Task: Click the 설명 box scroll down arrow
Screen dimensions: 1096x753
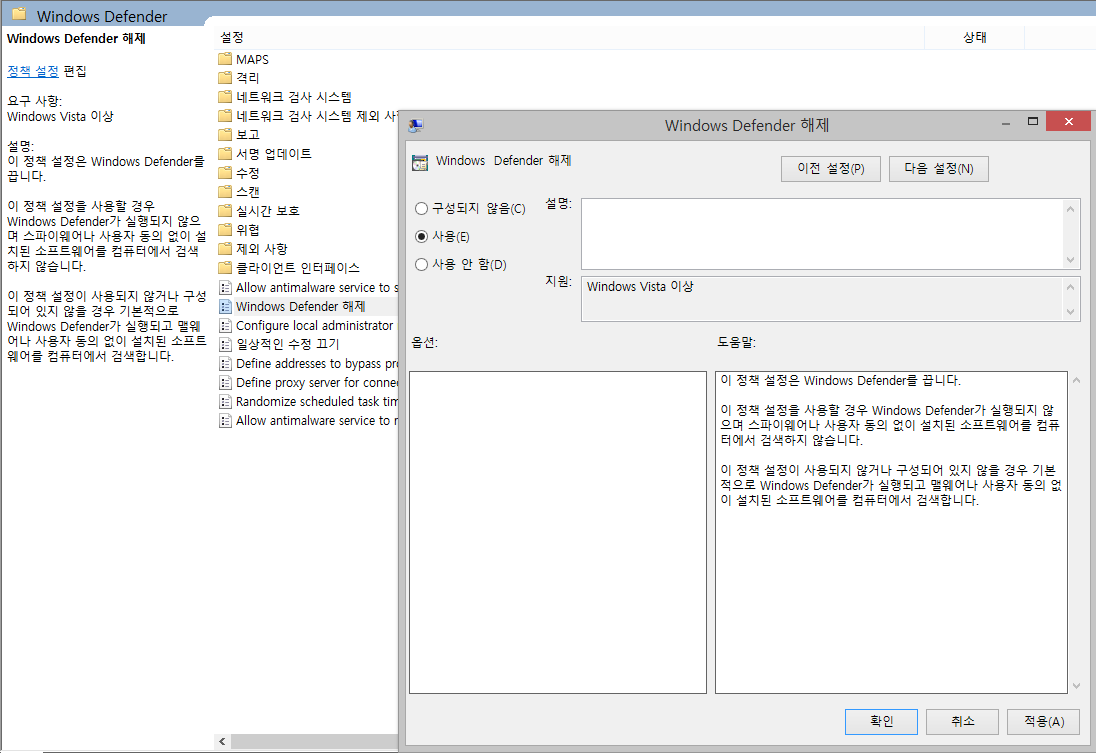Action: click(1070, 259)
